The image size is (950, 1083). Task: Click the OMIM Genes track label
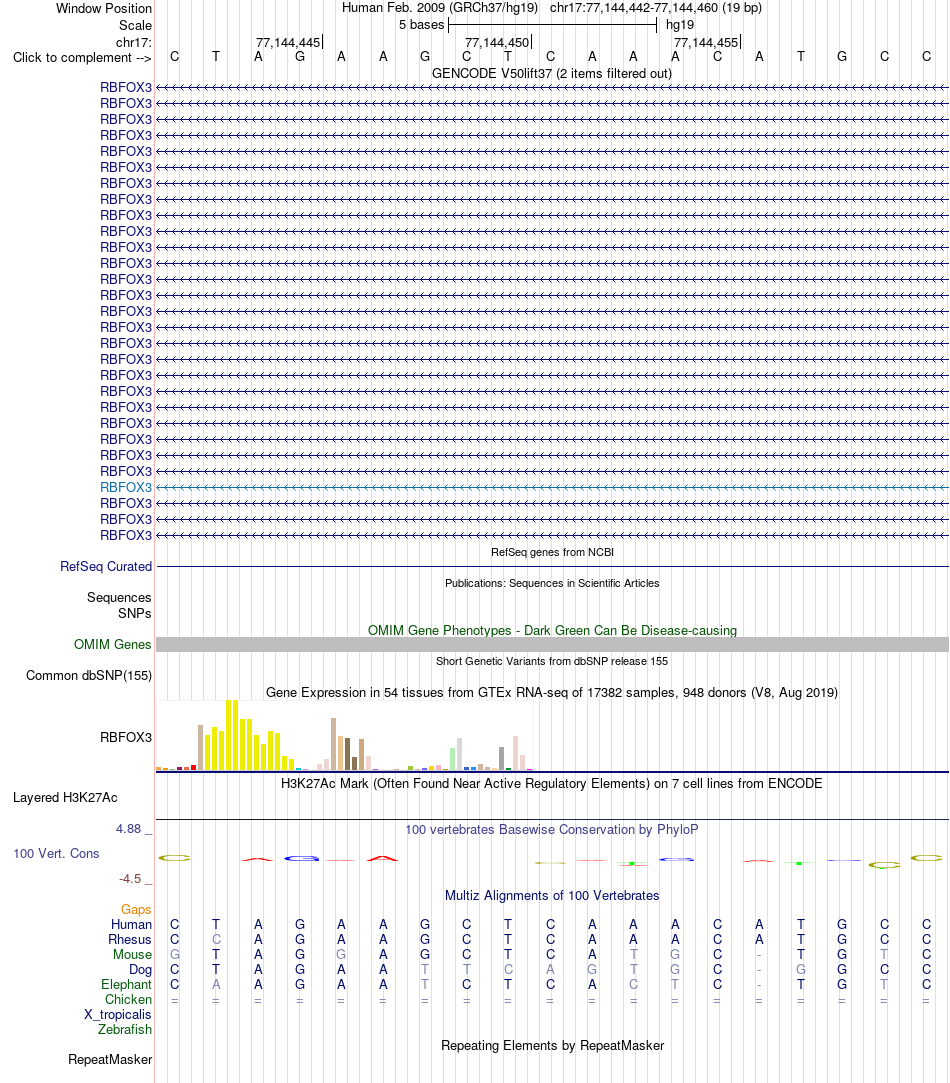pyautogui.click(x=113, y=644)
